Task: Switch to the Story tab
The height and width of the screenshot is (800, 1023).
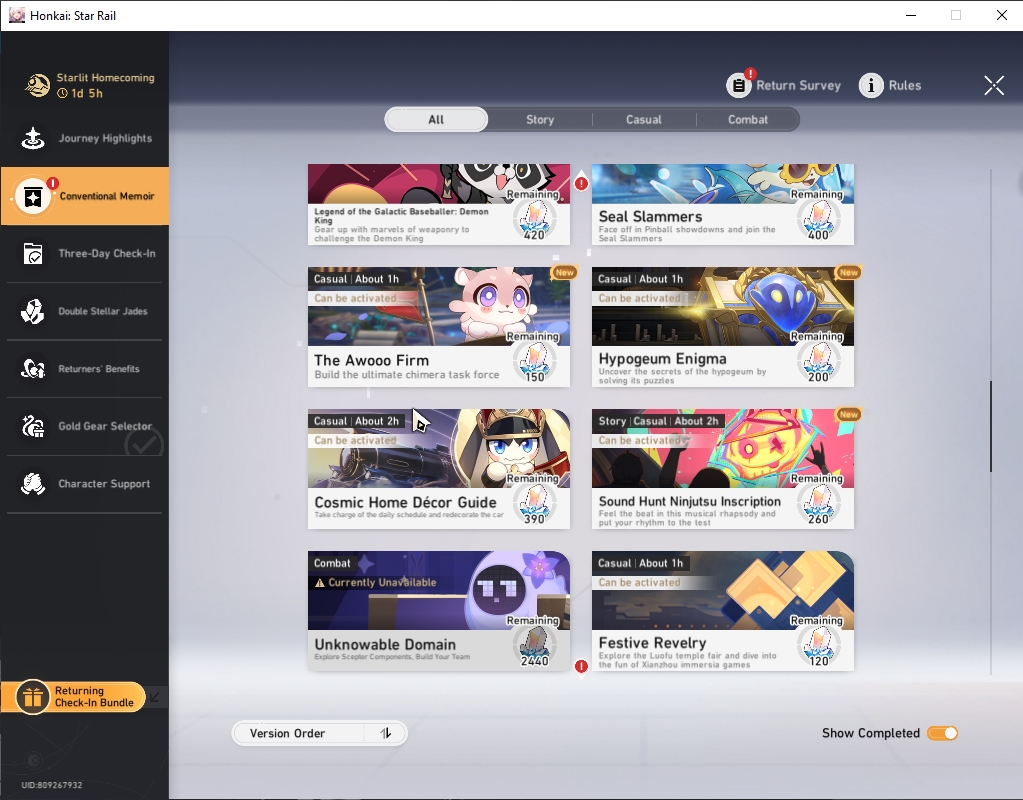Action: [540, 119]
